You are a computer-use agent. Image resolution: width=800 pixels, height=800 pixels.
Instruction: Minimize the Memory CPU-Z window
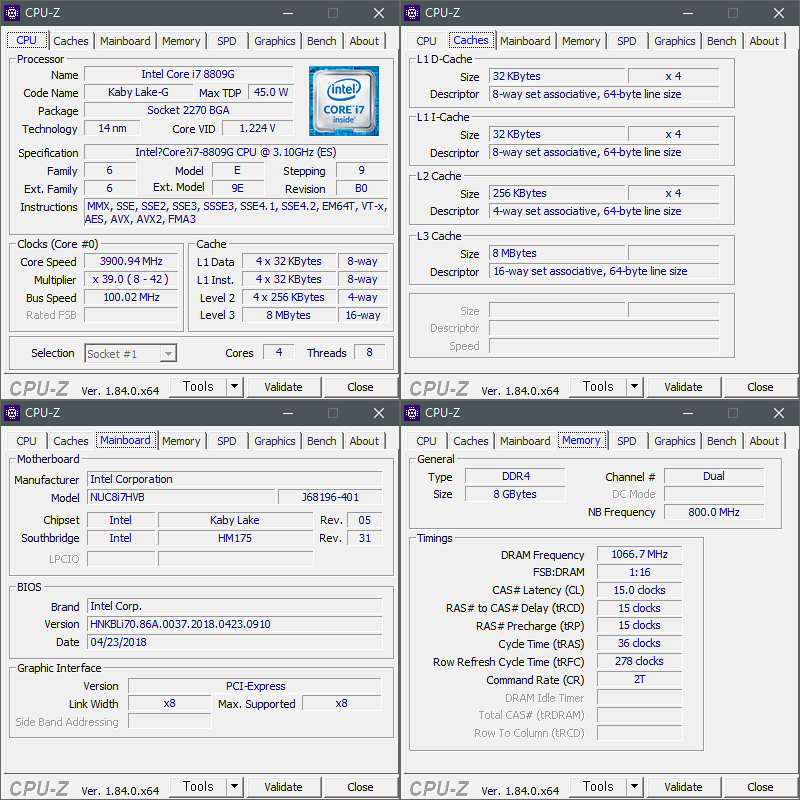(x=688, y=413)
